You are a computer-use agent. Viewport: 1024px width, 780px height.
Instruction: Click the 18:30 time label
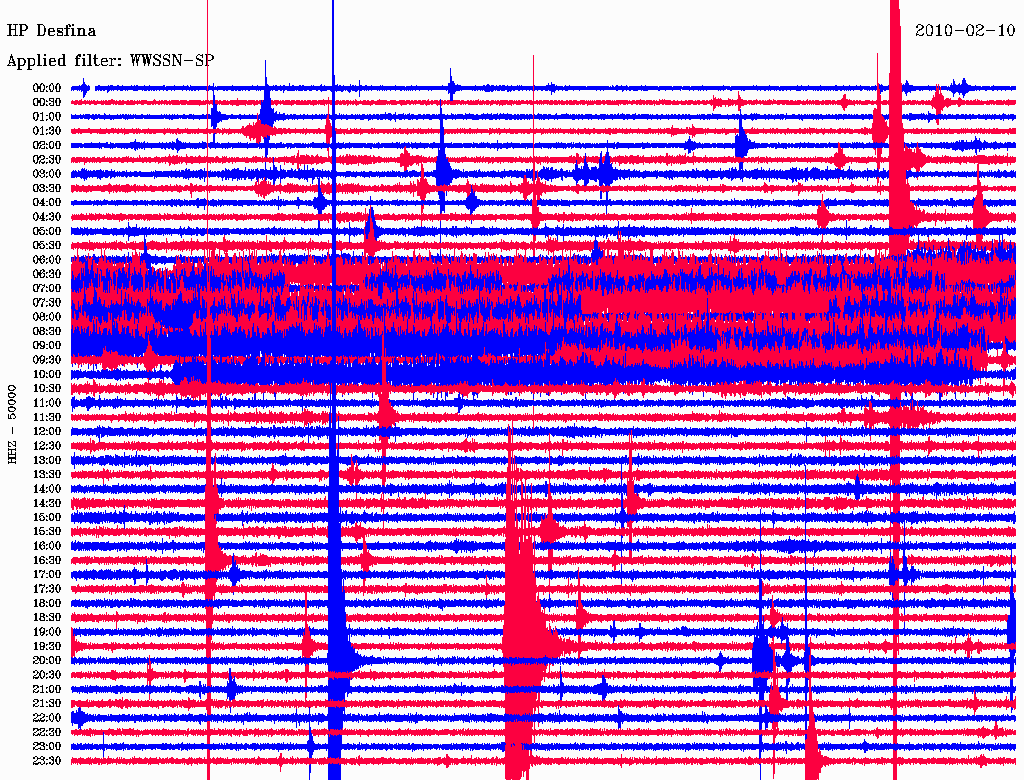tap(47, 618)
